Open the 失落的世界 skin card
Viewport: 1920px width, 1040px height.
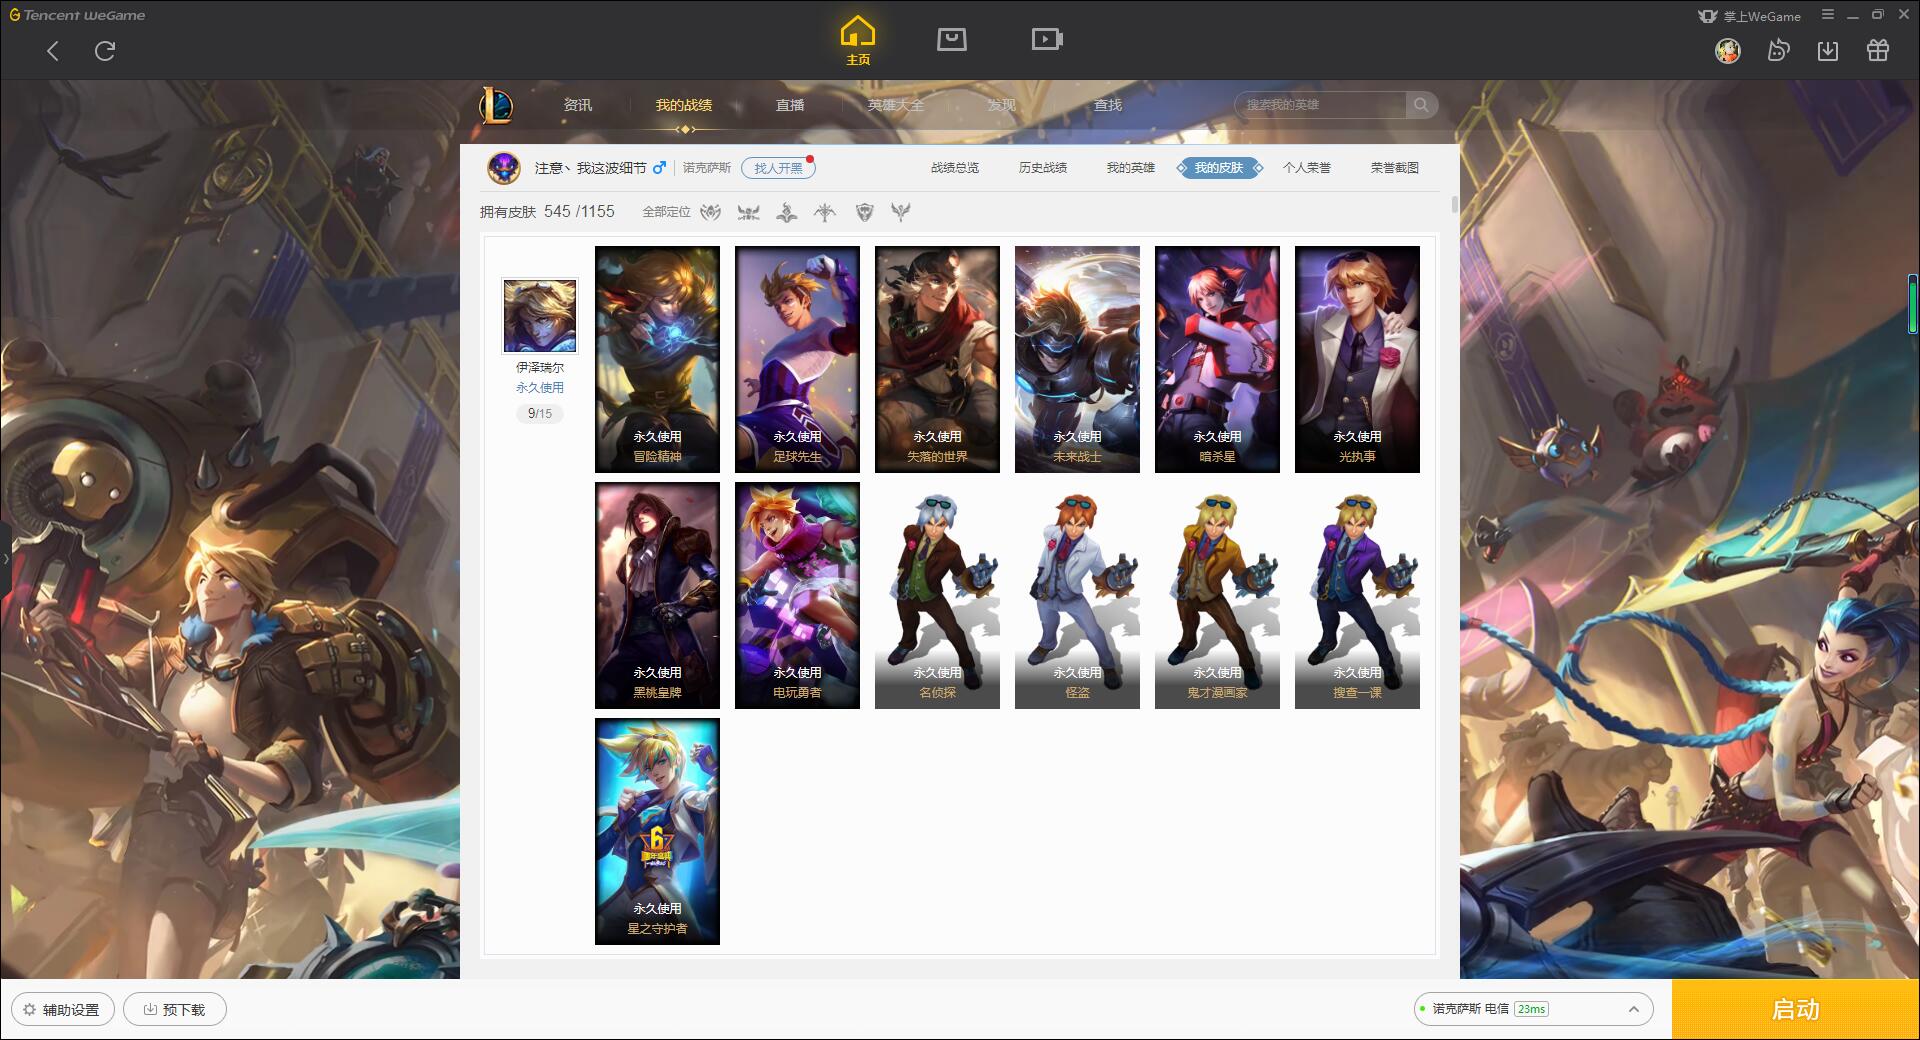click(x=937, y=359)
